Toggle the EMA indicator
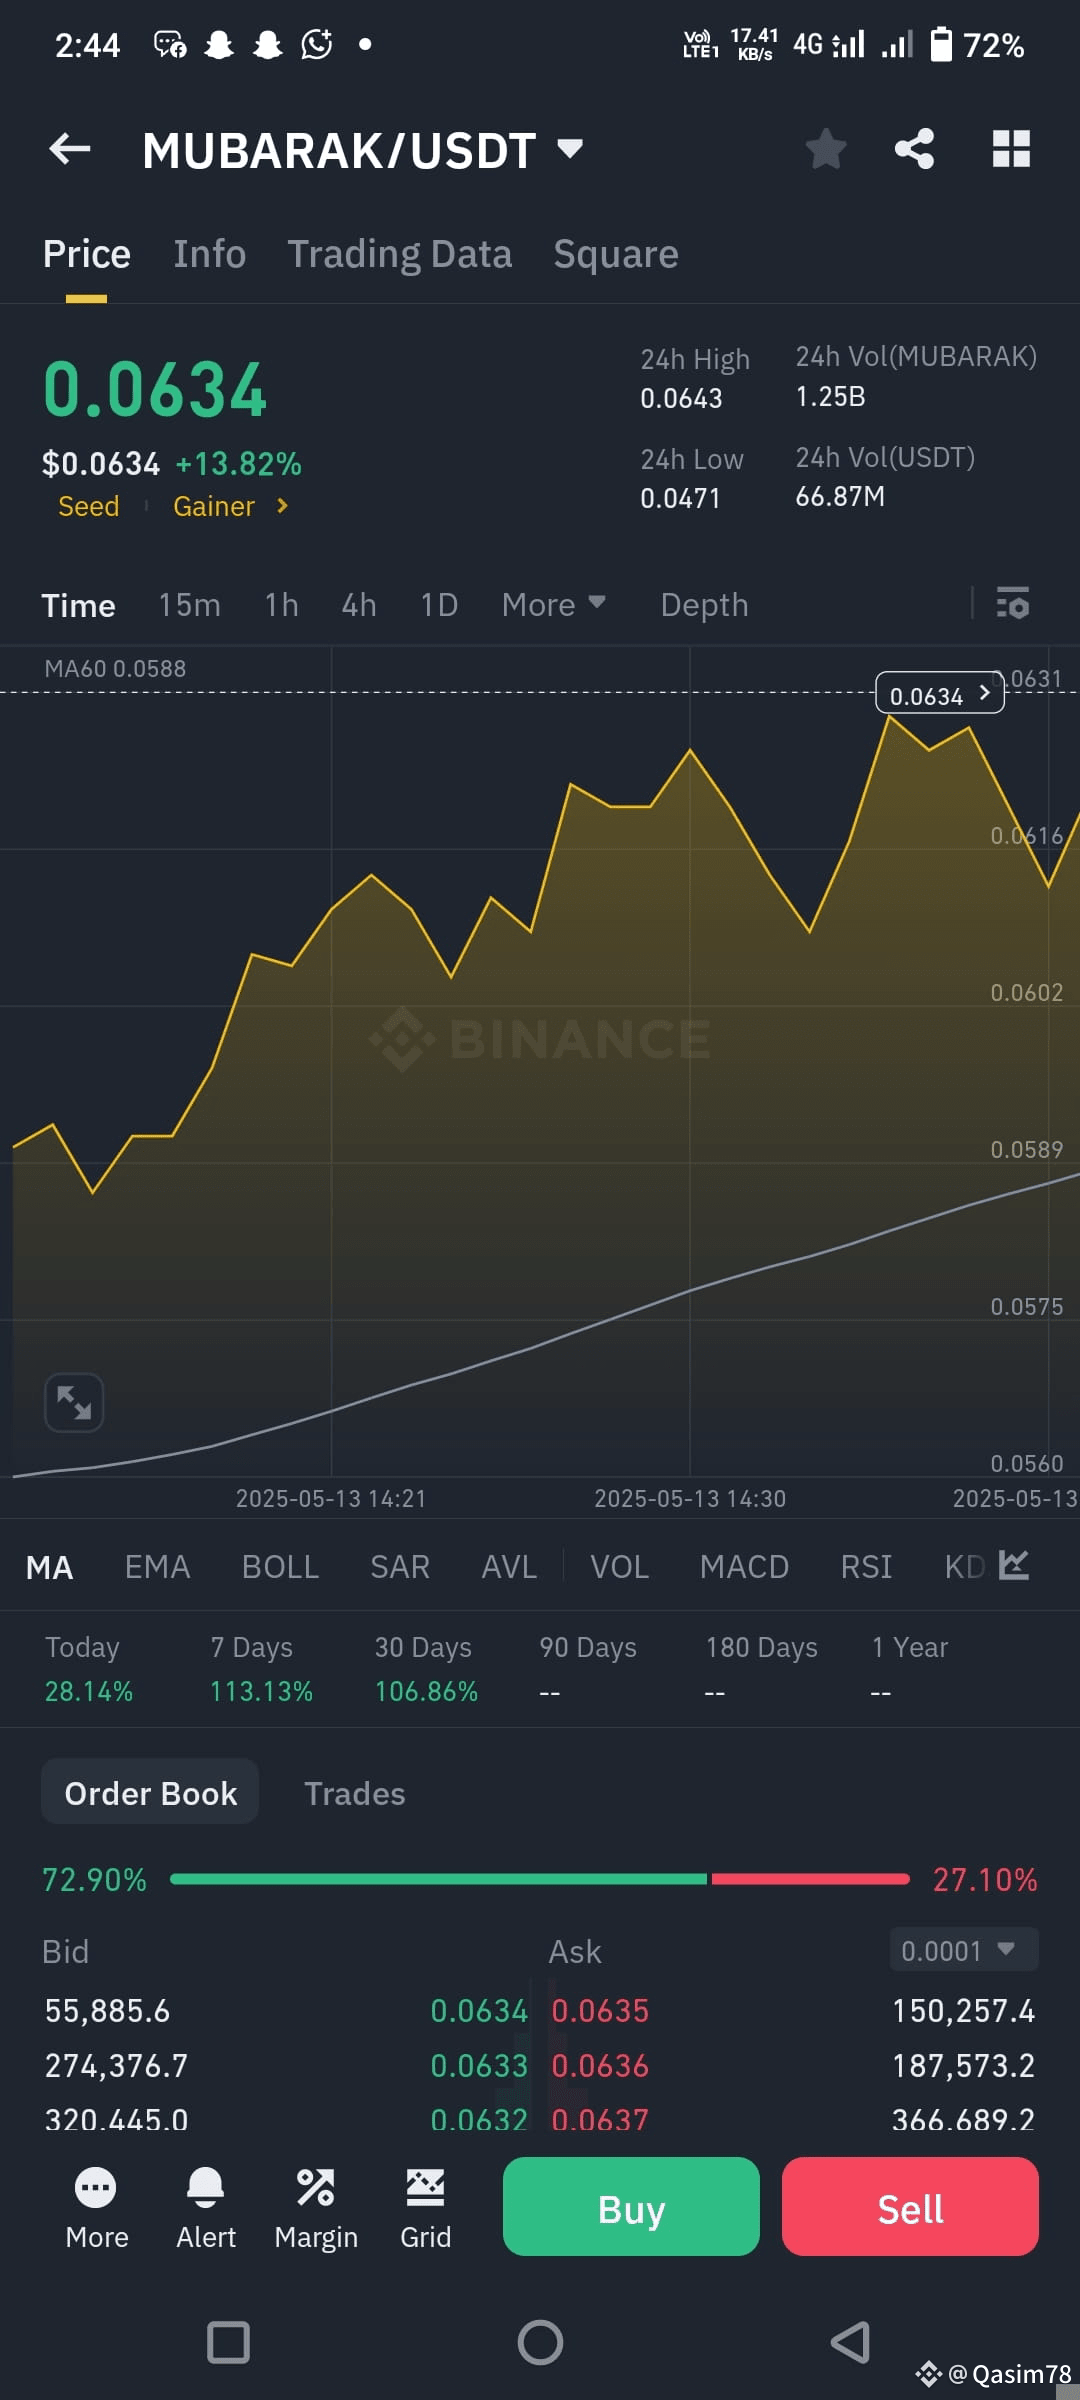The image size is (1080, 2400). point(157,1567)
